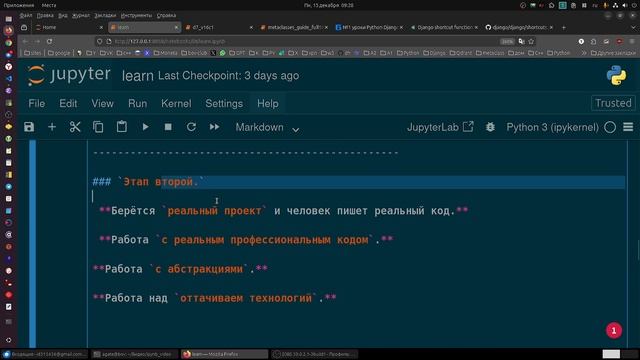Click the clock and date in top panel
Screen dimensions: 640x360
[329, 5]
